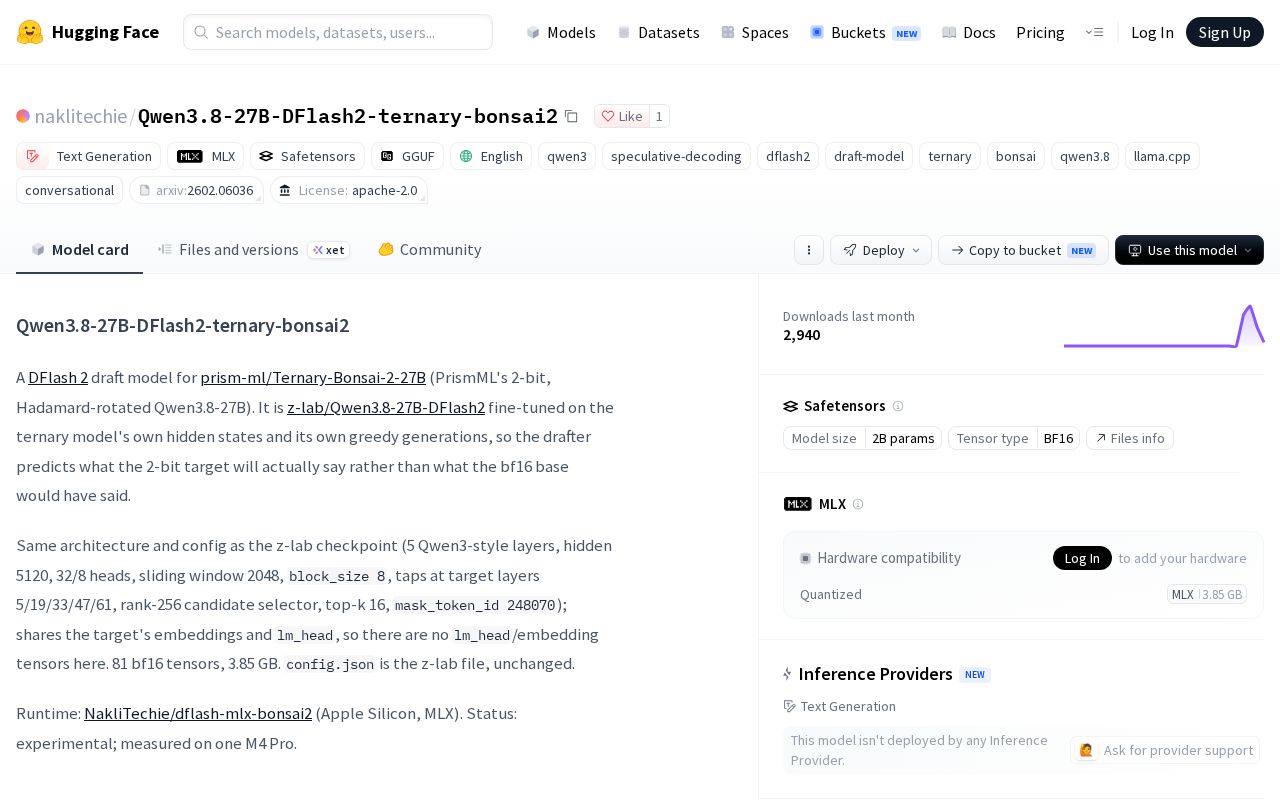This screenshot has height=800, width=1280.
Task: Open the Community tab
Action: [429, 250]
